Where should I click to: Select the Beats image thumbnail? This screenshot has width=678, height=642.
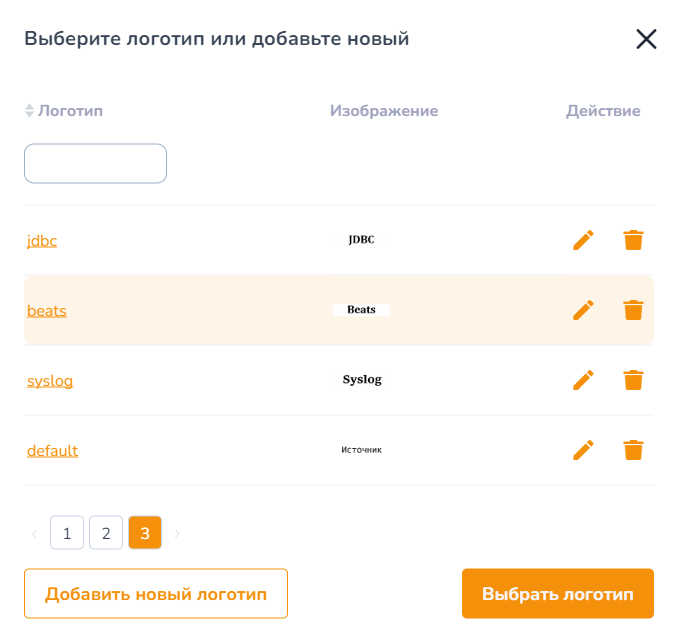tap(361, 310)
